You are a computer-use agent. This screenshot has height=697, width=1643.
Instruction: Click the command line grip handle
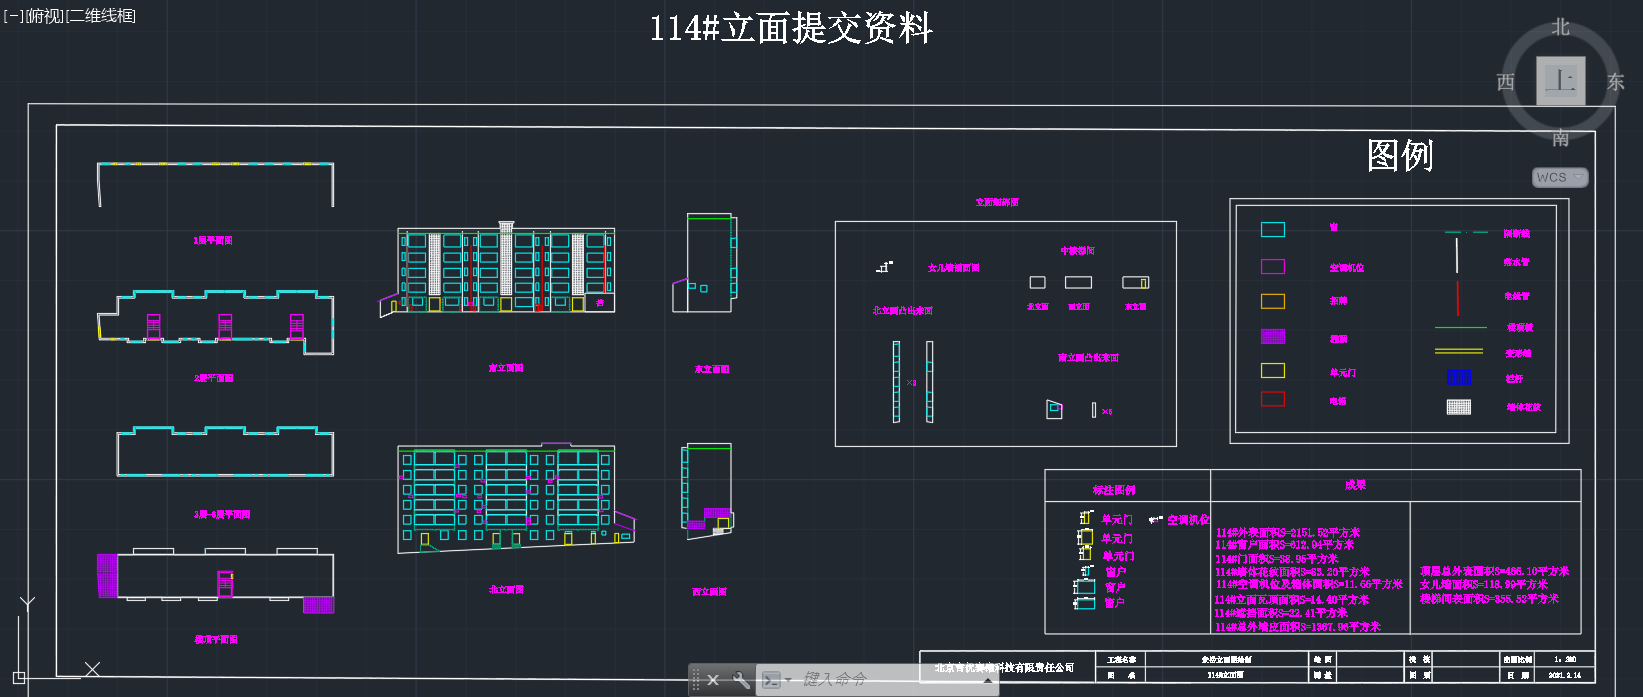pos(696,680)
